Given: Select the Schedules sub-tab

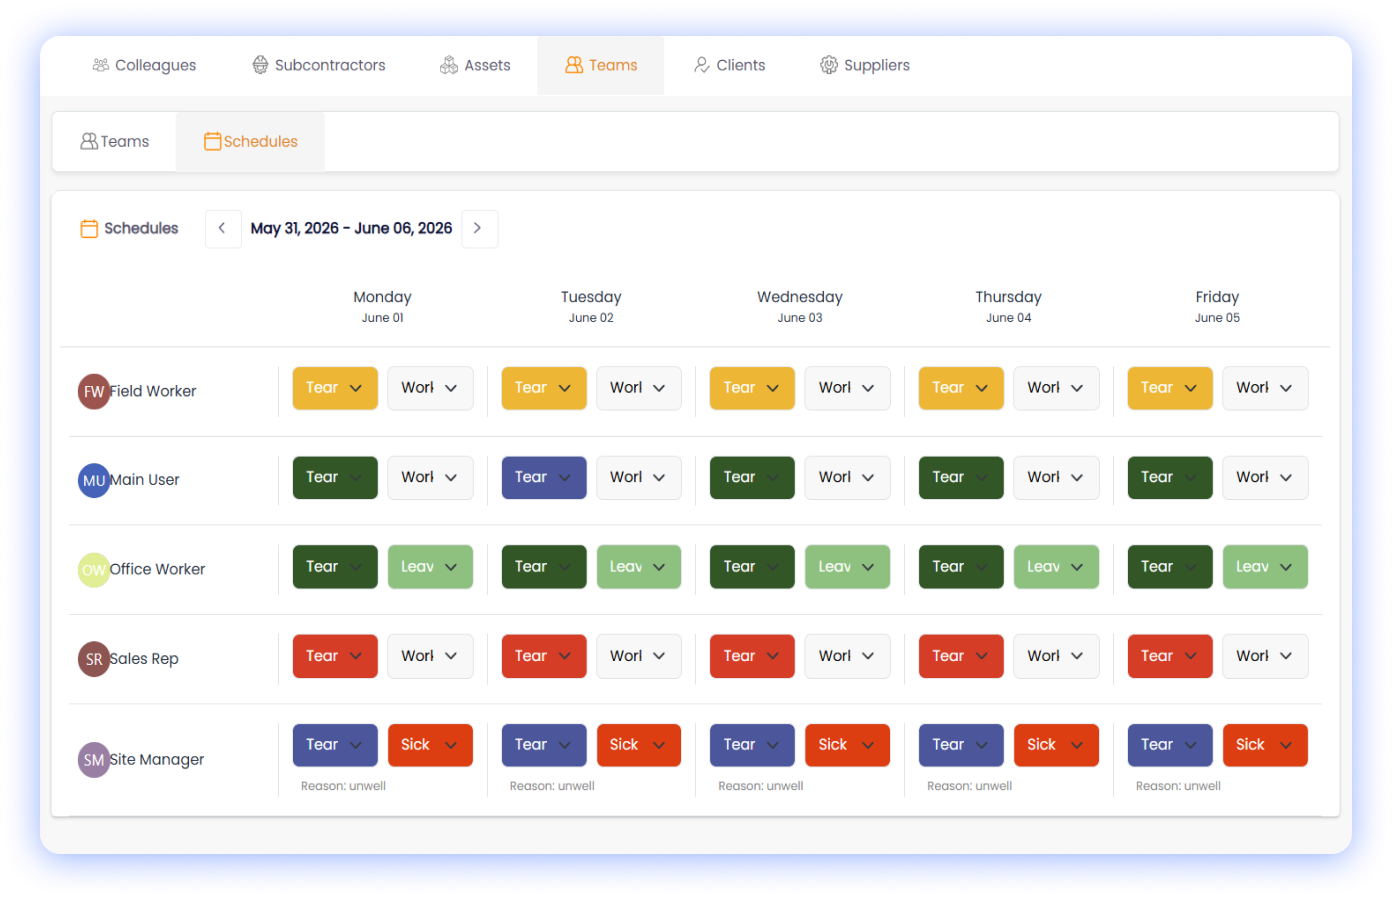Looking at the screenshot, I should click(x=250, y=142).
